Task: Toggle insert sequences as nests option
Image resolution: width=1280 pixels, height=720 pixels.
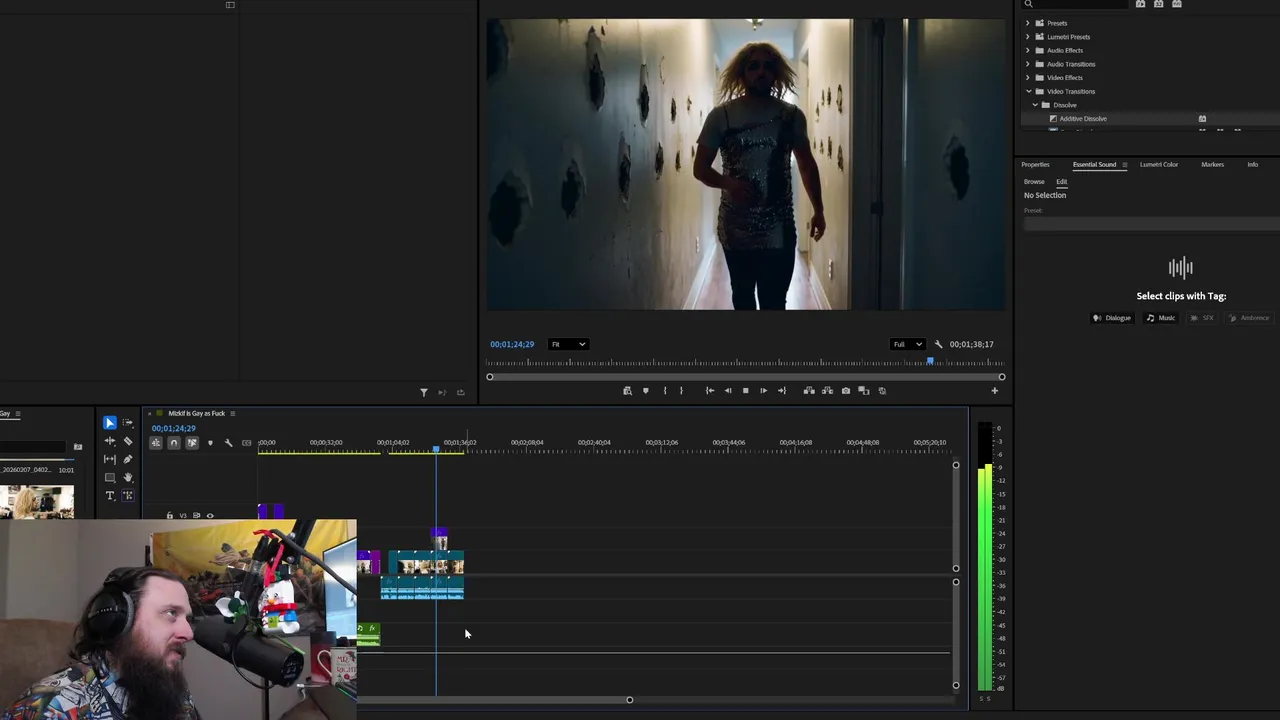Action: click(156, 443)
